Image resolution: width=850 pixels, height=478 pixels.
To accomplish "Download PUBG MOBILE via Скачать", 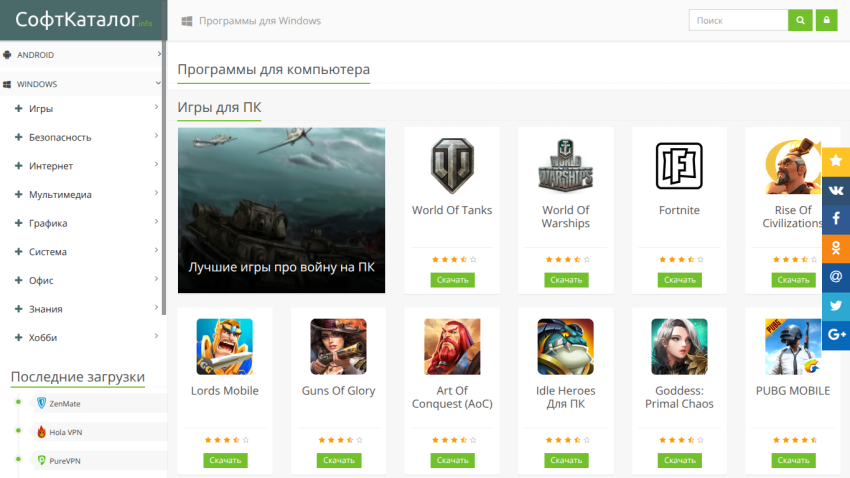I will [794, 460].
